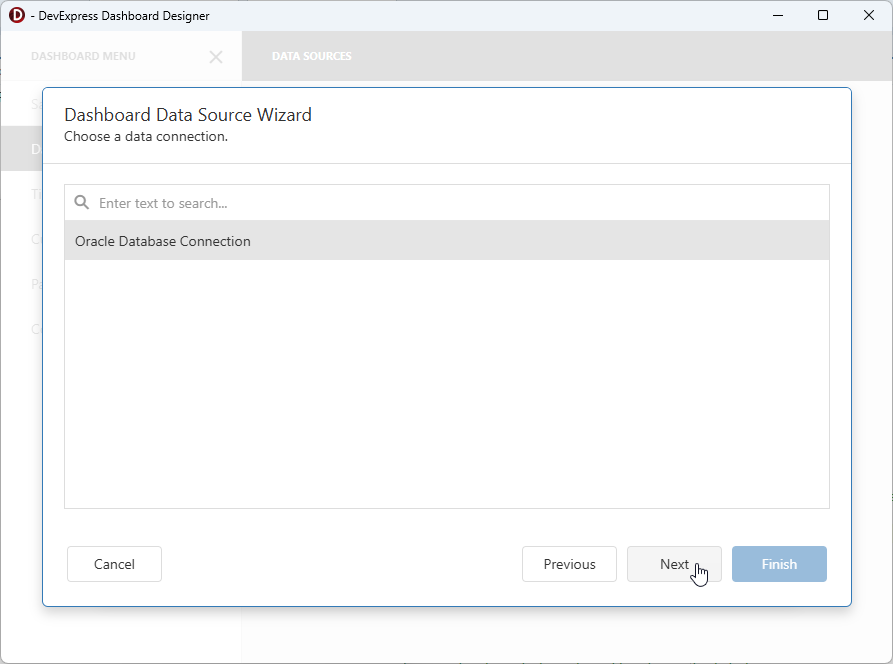Close the DevExpress Dashboard Designer
The image size is (893, 664).
(869, 15)
